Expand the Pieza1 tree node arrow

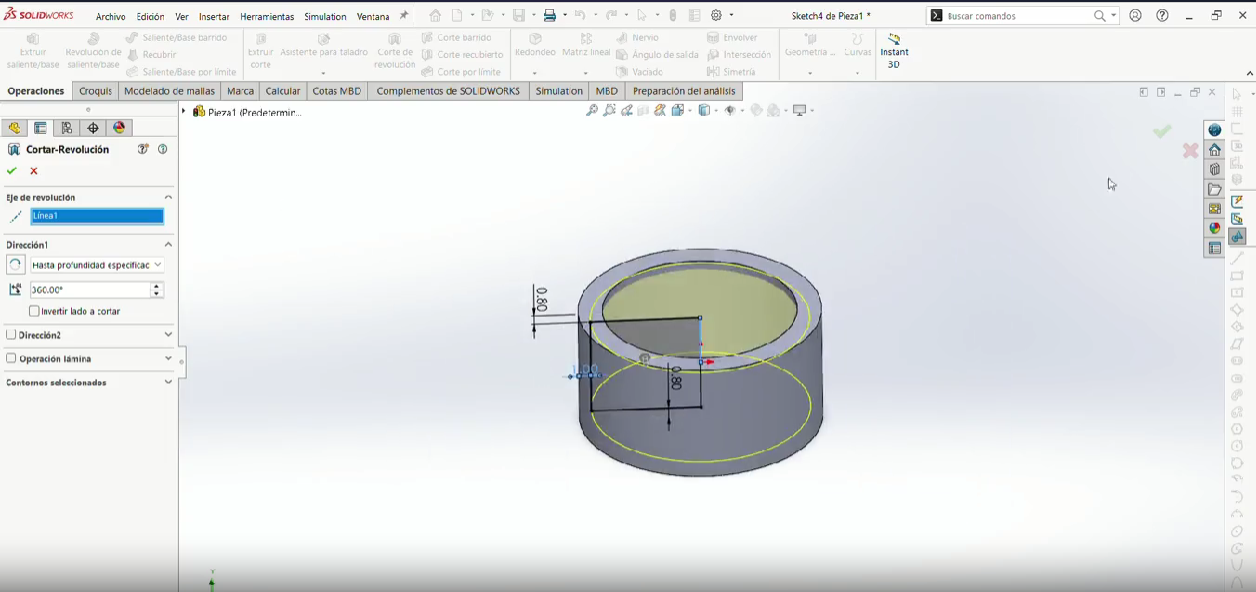pyautogui.click(x=184, y=111)
